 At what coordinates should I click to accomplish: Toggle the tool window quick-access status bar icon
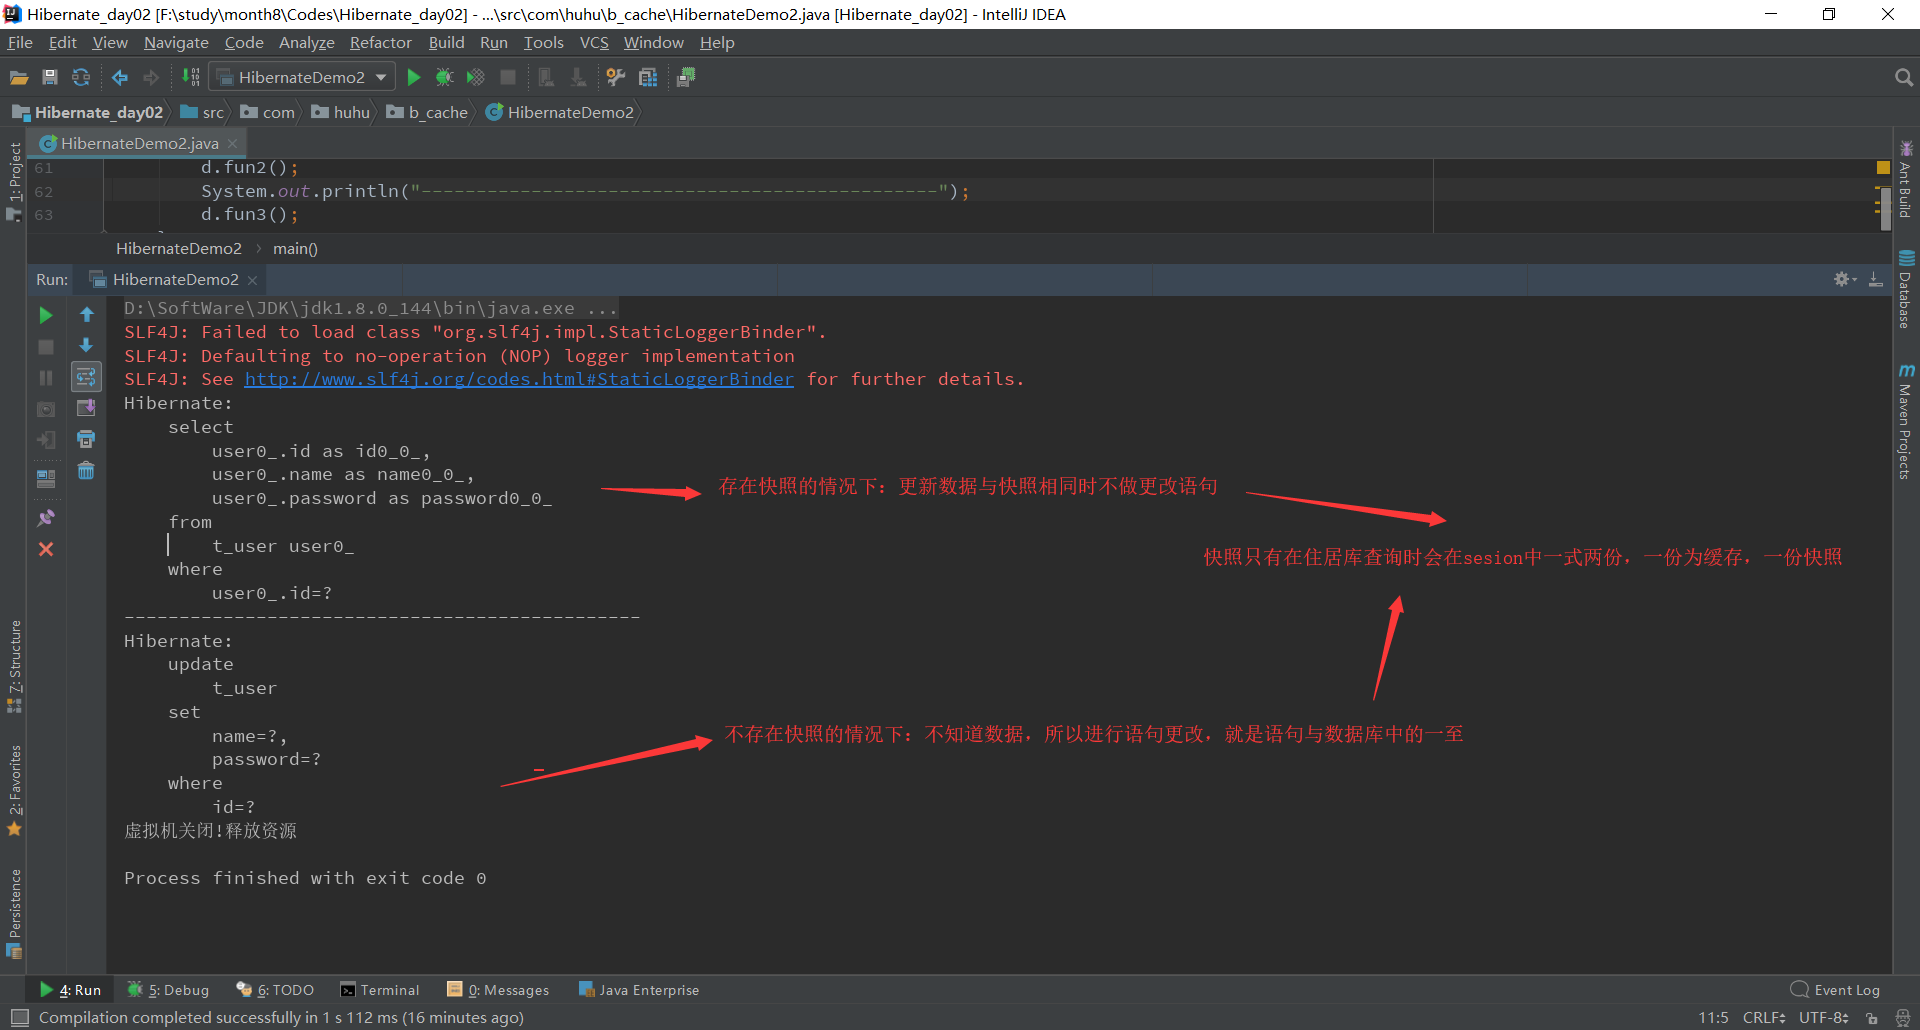pos(19,1017)
